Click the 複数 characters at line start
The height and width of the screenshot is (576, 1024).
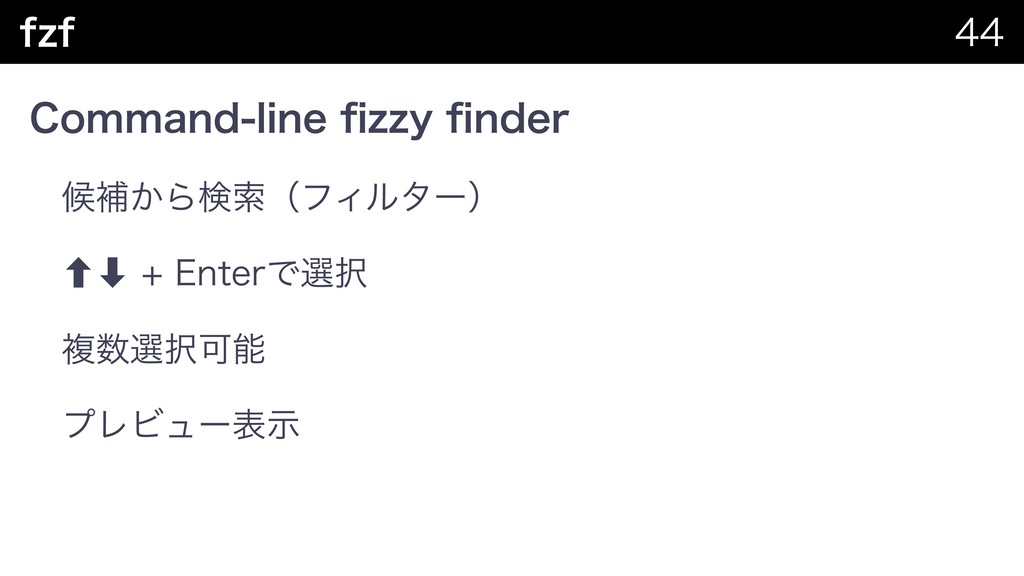[95, 349]
